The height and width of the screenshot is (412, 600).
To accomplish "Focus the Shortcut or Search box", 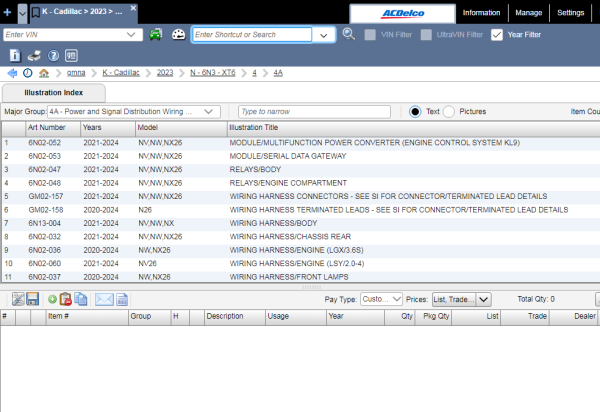I will point(252,35).
